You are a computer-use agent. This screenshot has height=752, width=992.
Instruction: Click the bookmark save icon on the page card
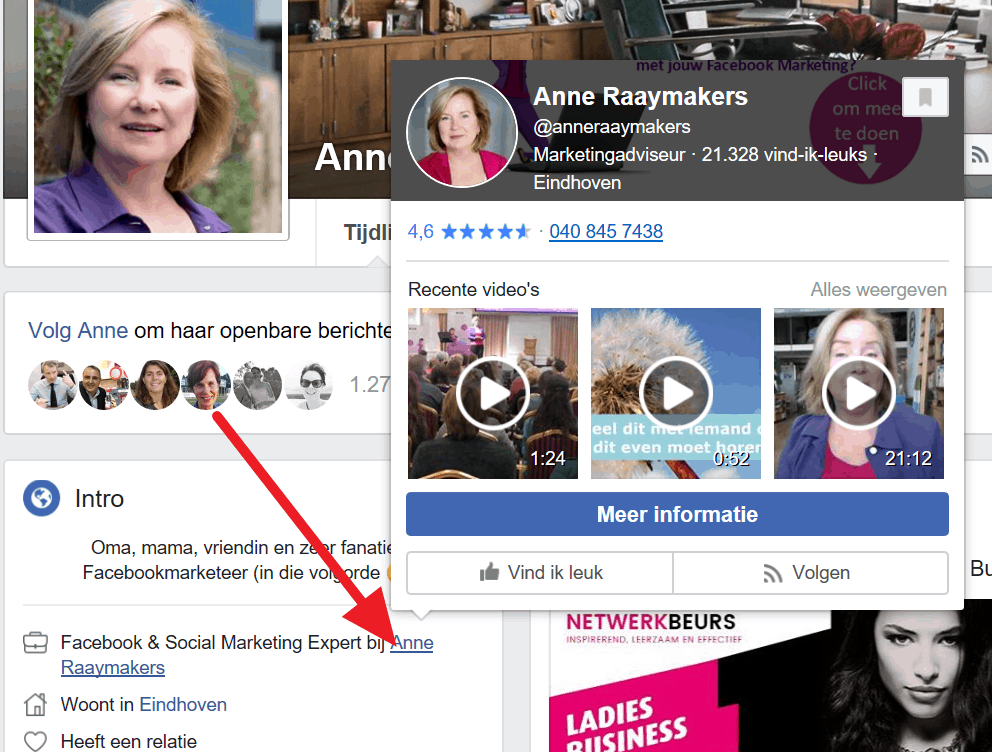pos(925,97)
